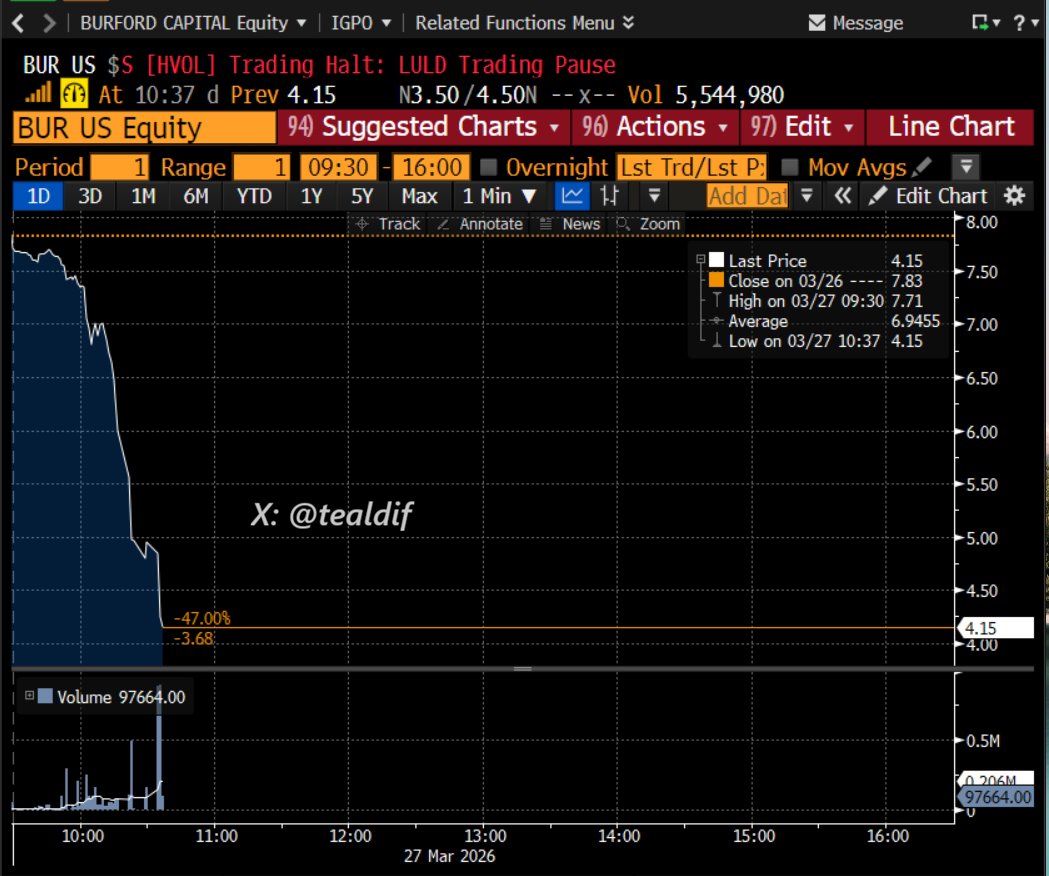Image resolution: width=1049 pixels, height=876 pixels.
Task: Click the yellow delayed-quote clock icon
Action: tap(74, 93)
